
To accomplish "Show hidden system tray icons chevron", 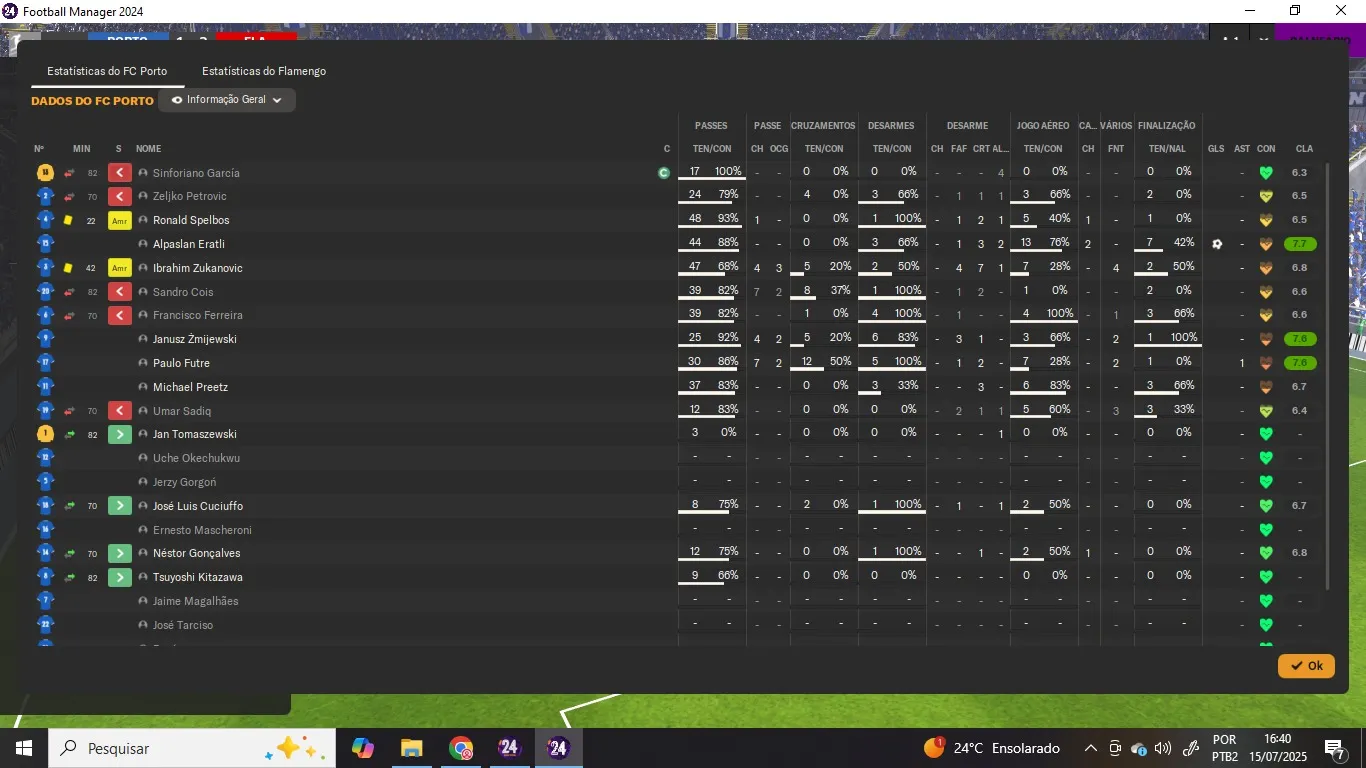I will click(x=1091, y=748).
